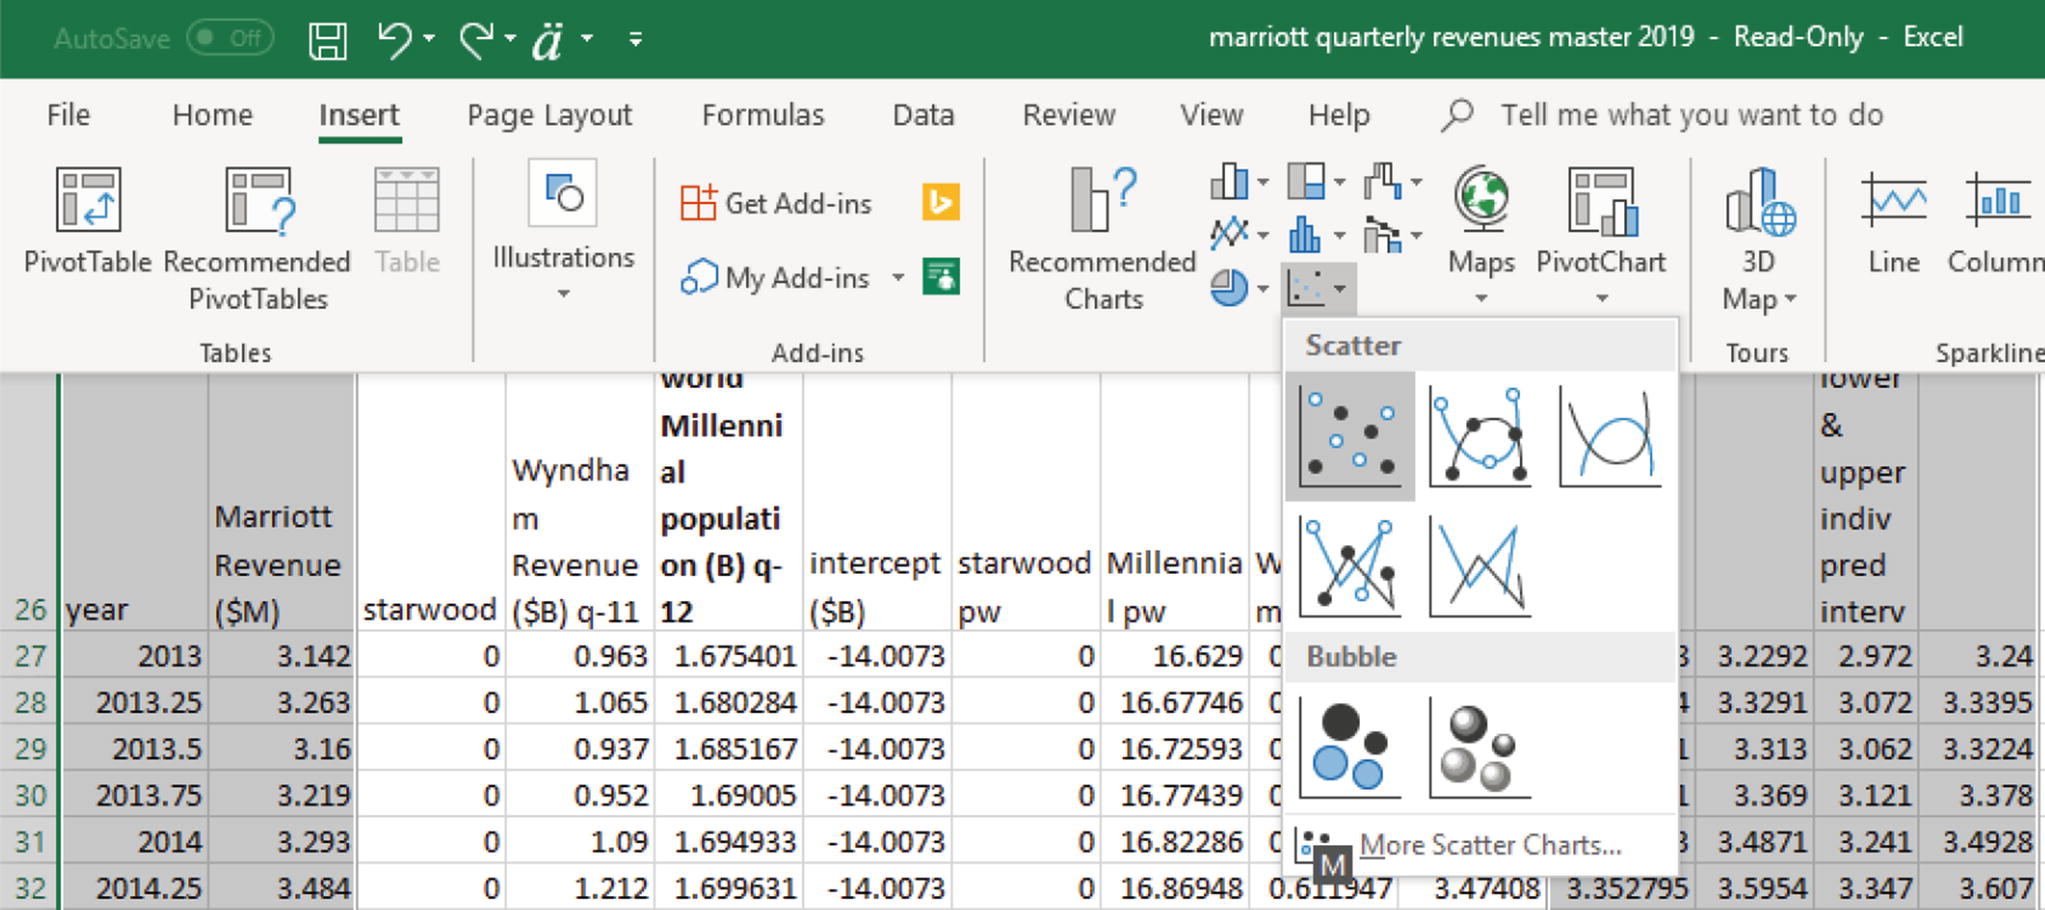The width and height of the screenshot is (2045, 910).
Task: Choose Scatter with Straight Lines
Action: (1480, 565)
